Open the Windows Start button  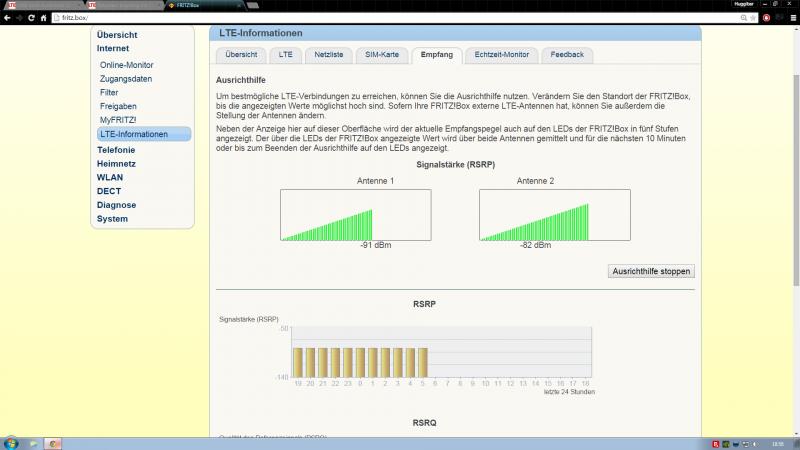click(x=11, y=443)
